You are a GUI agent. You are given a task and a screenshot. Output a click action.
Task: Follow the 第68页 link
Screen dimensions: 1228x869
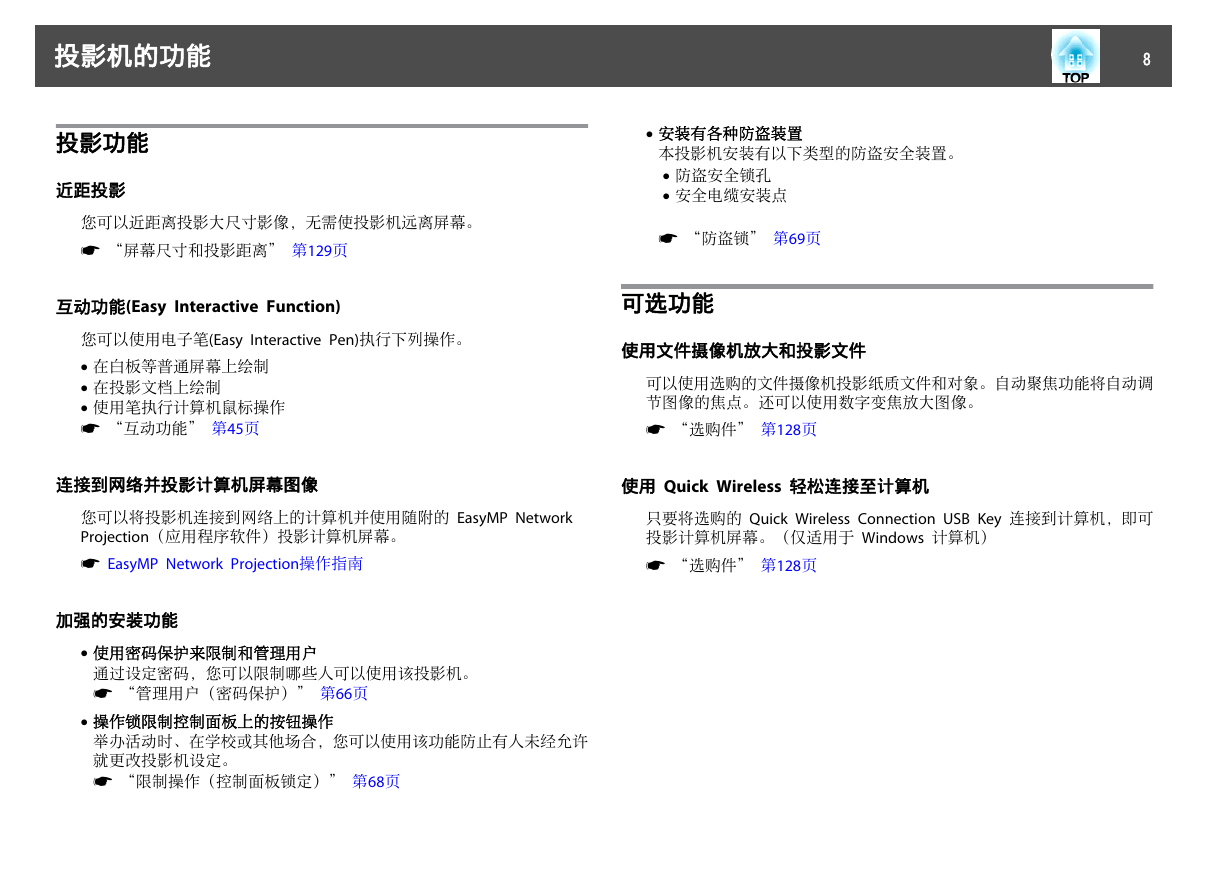(376, 781)
